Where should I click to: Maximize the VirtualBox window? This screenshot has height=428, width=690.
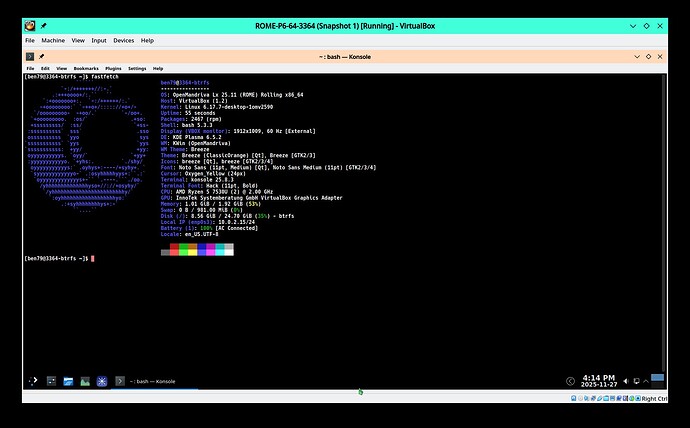(x=646, y=26)
